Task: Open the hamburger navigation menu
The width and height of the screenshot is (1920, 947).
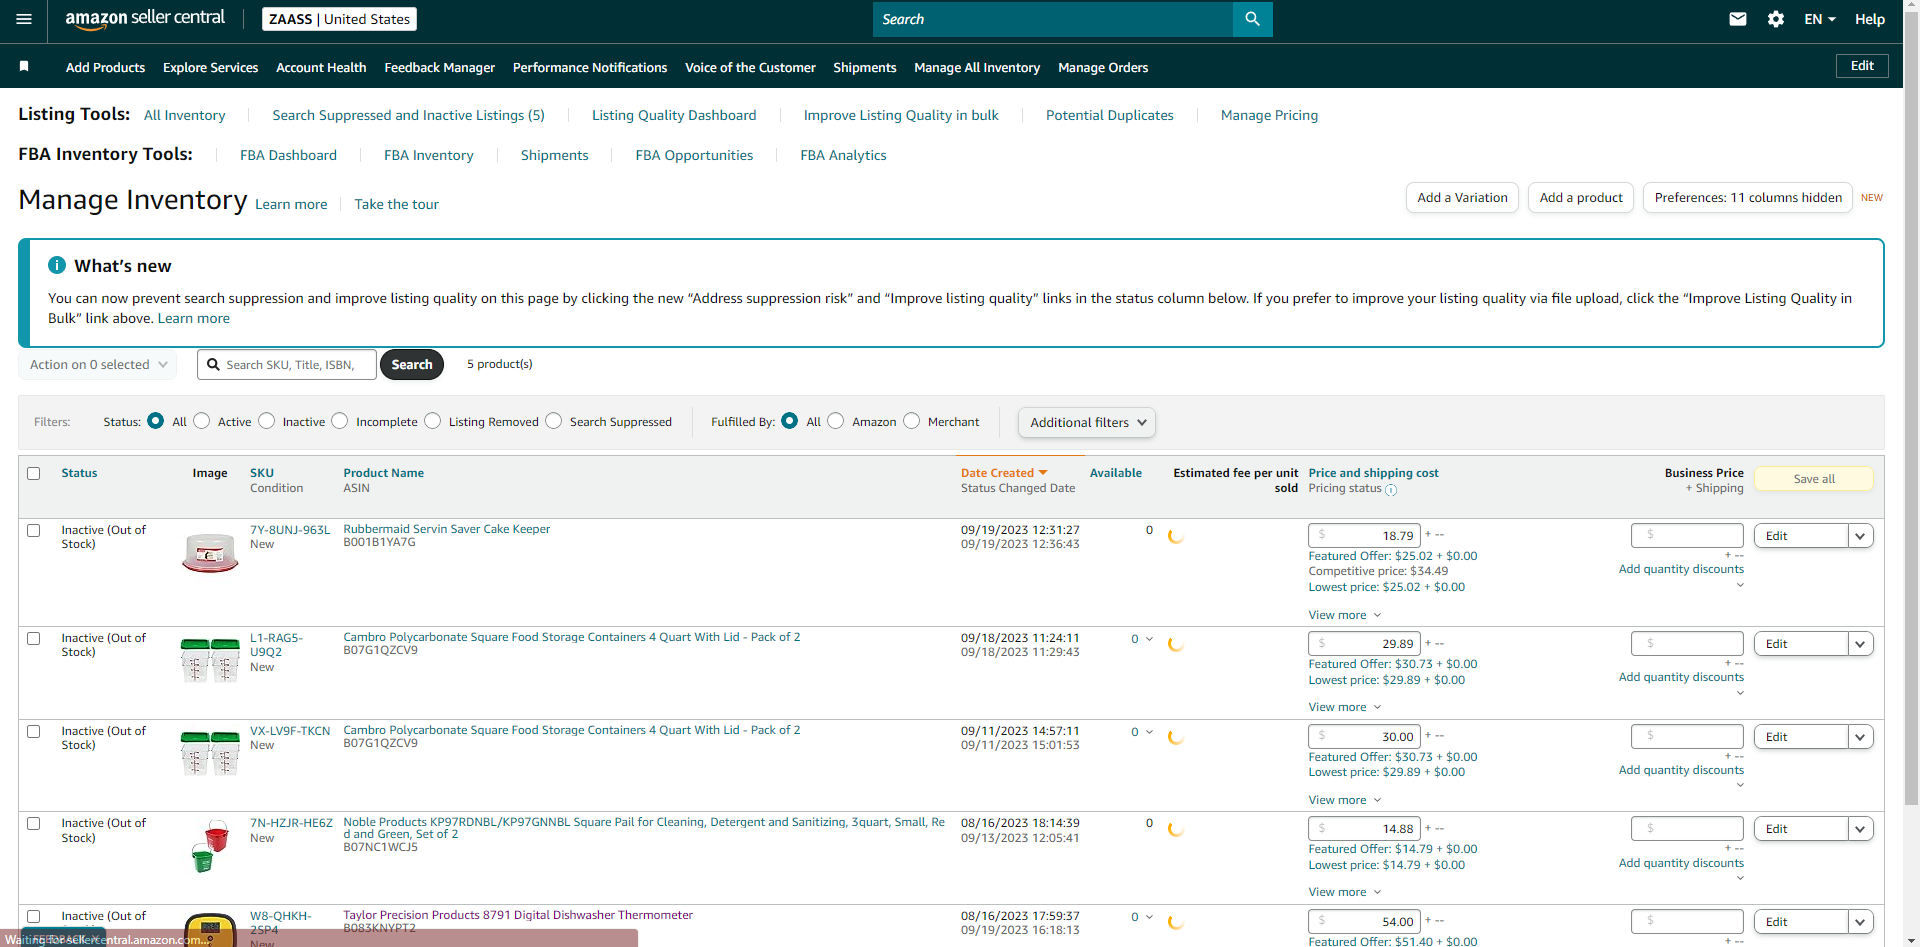Action: coord(24,19)
